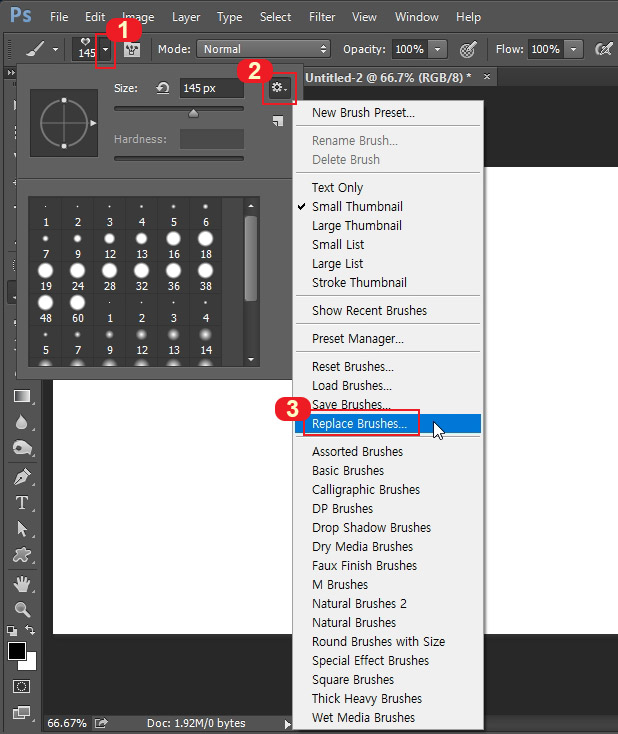Select checked Small Thumbnail option
Screen dimensions: 618x734
(x=388, y=206)
